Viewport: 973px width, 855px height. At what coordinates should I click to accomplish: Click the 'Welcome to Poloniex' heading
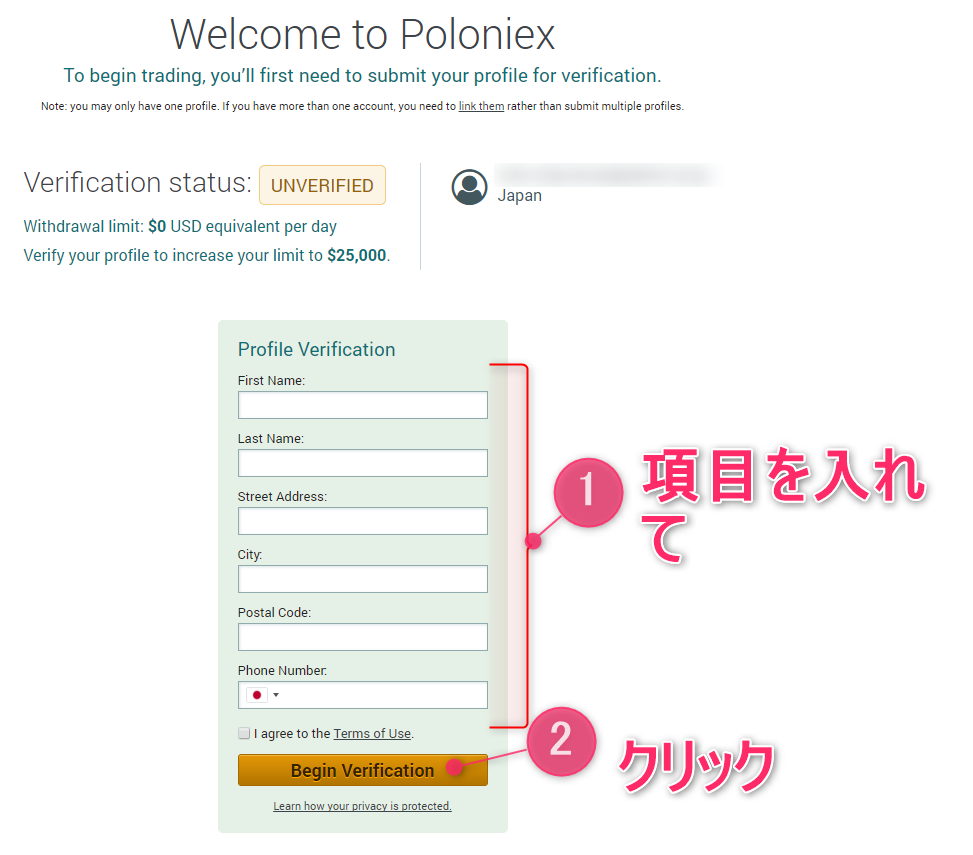(362, 35)
